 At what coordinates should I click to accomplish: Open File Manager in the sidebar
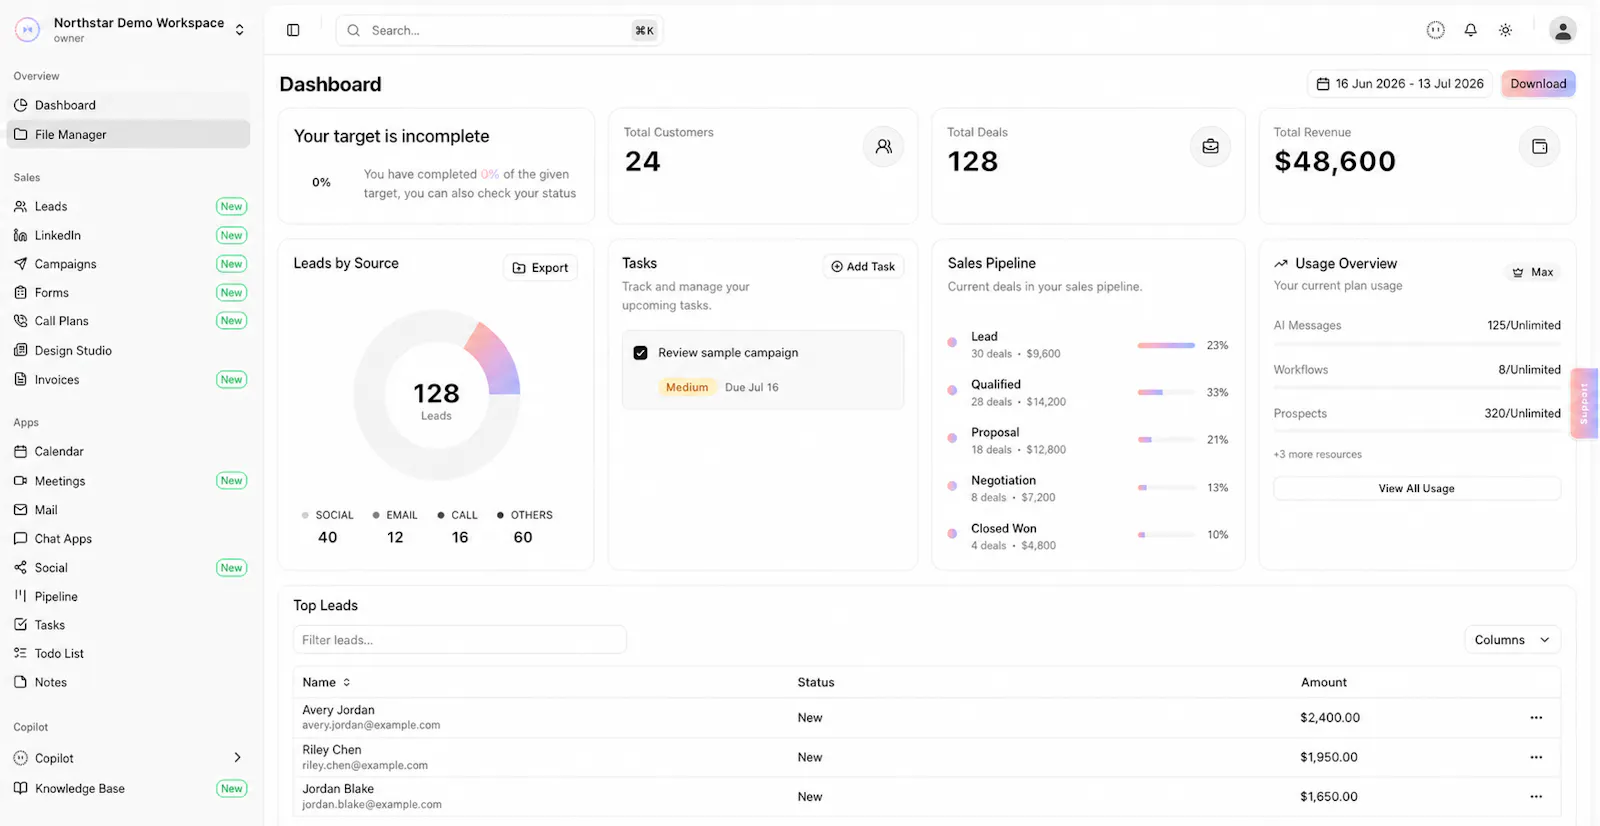click(x=129, y=134)
